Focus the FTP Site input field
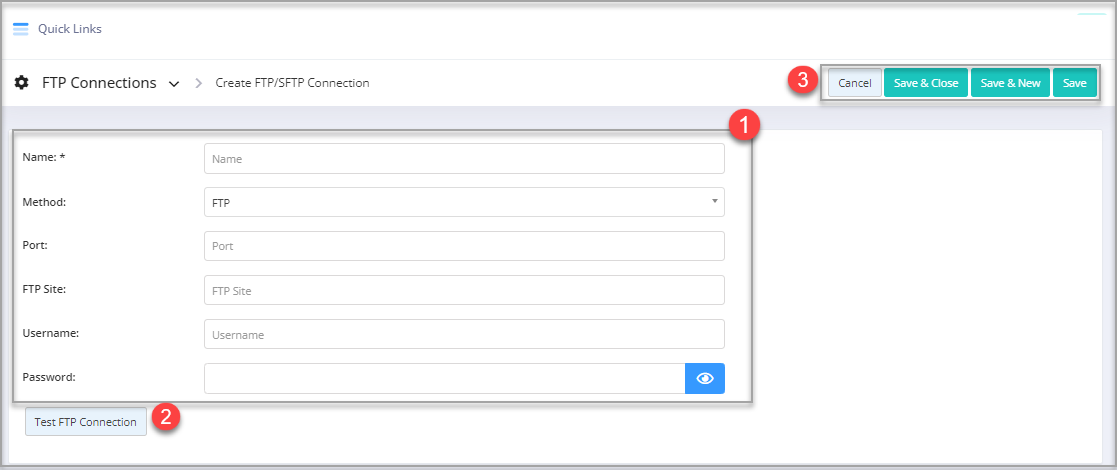This screenshot has height=470, width=1117. pyautogui.click(x=464, y=291)
